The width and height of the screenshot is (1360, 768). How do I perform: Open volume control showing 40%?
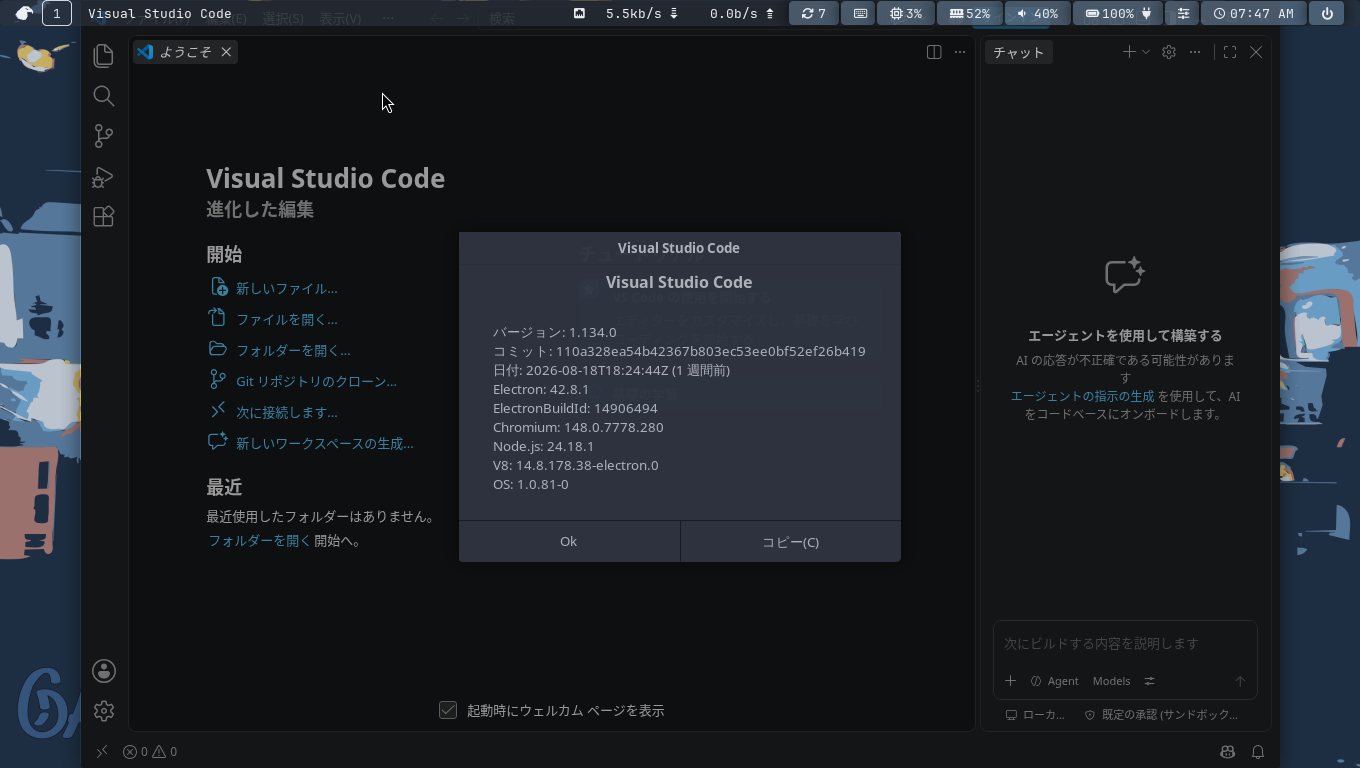click(1037, 14)
